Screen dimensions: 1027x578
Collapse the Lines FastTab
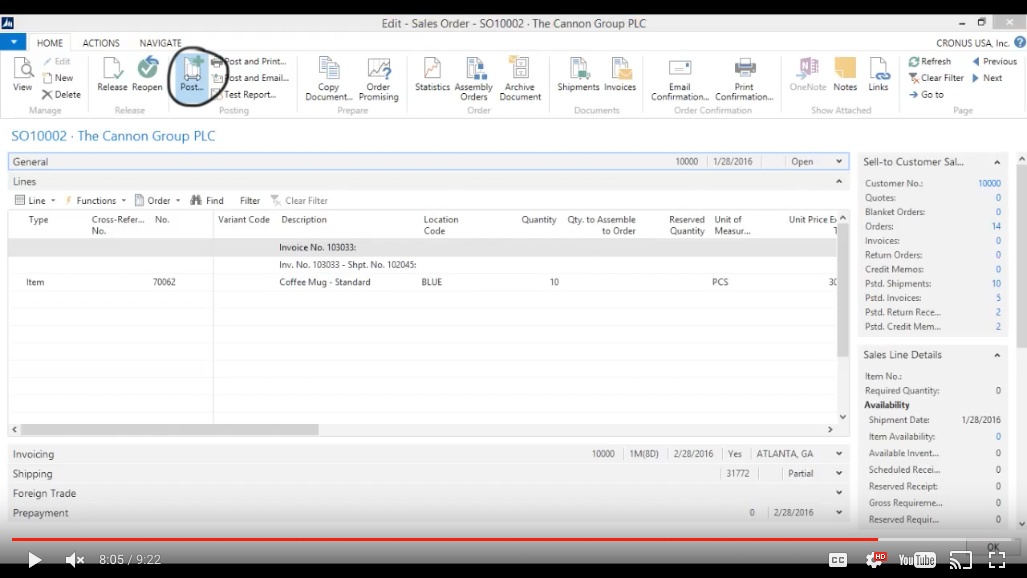tap(839, 182)
